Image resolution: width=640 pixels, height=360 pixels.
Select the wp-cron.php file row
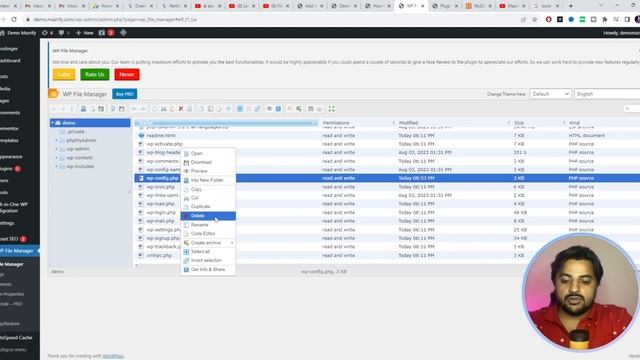(x=387, y=187)
